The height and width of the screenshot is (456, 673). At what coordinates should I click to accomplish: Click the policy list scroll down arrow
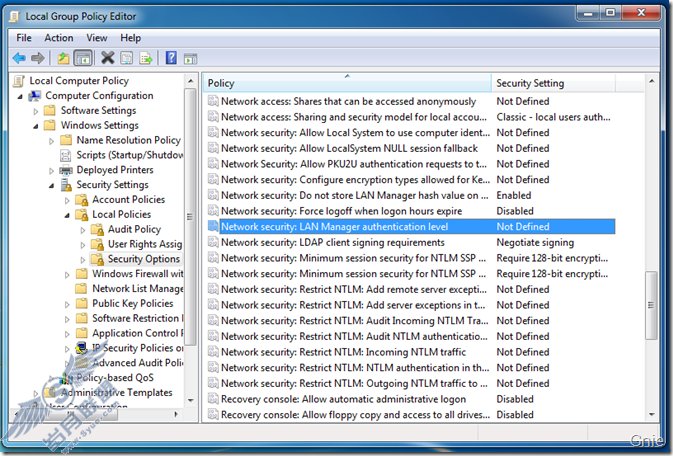click(x=652, y=414)
